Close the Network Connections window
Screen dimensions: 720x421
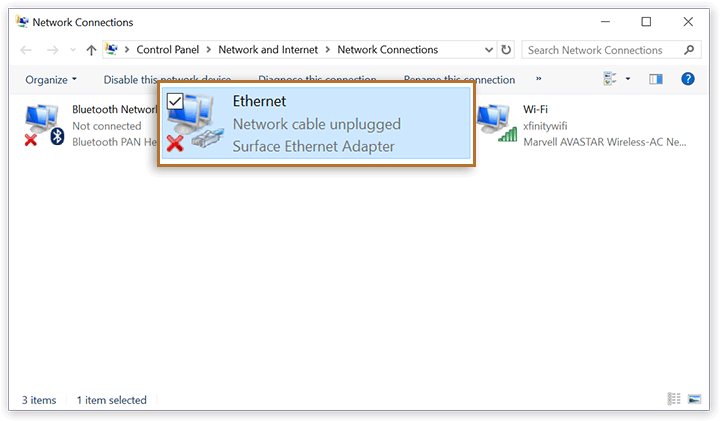688,22
